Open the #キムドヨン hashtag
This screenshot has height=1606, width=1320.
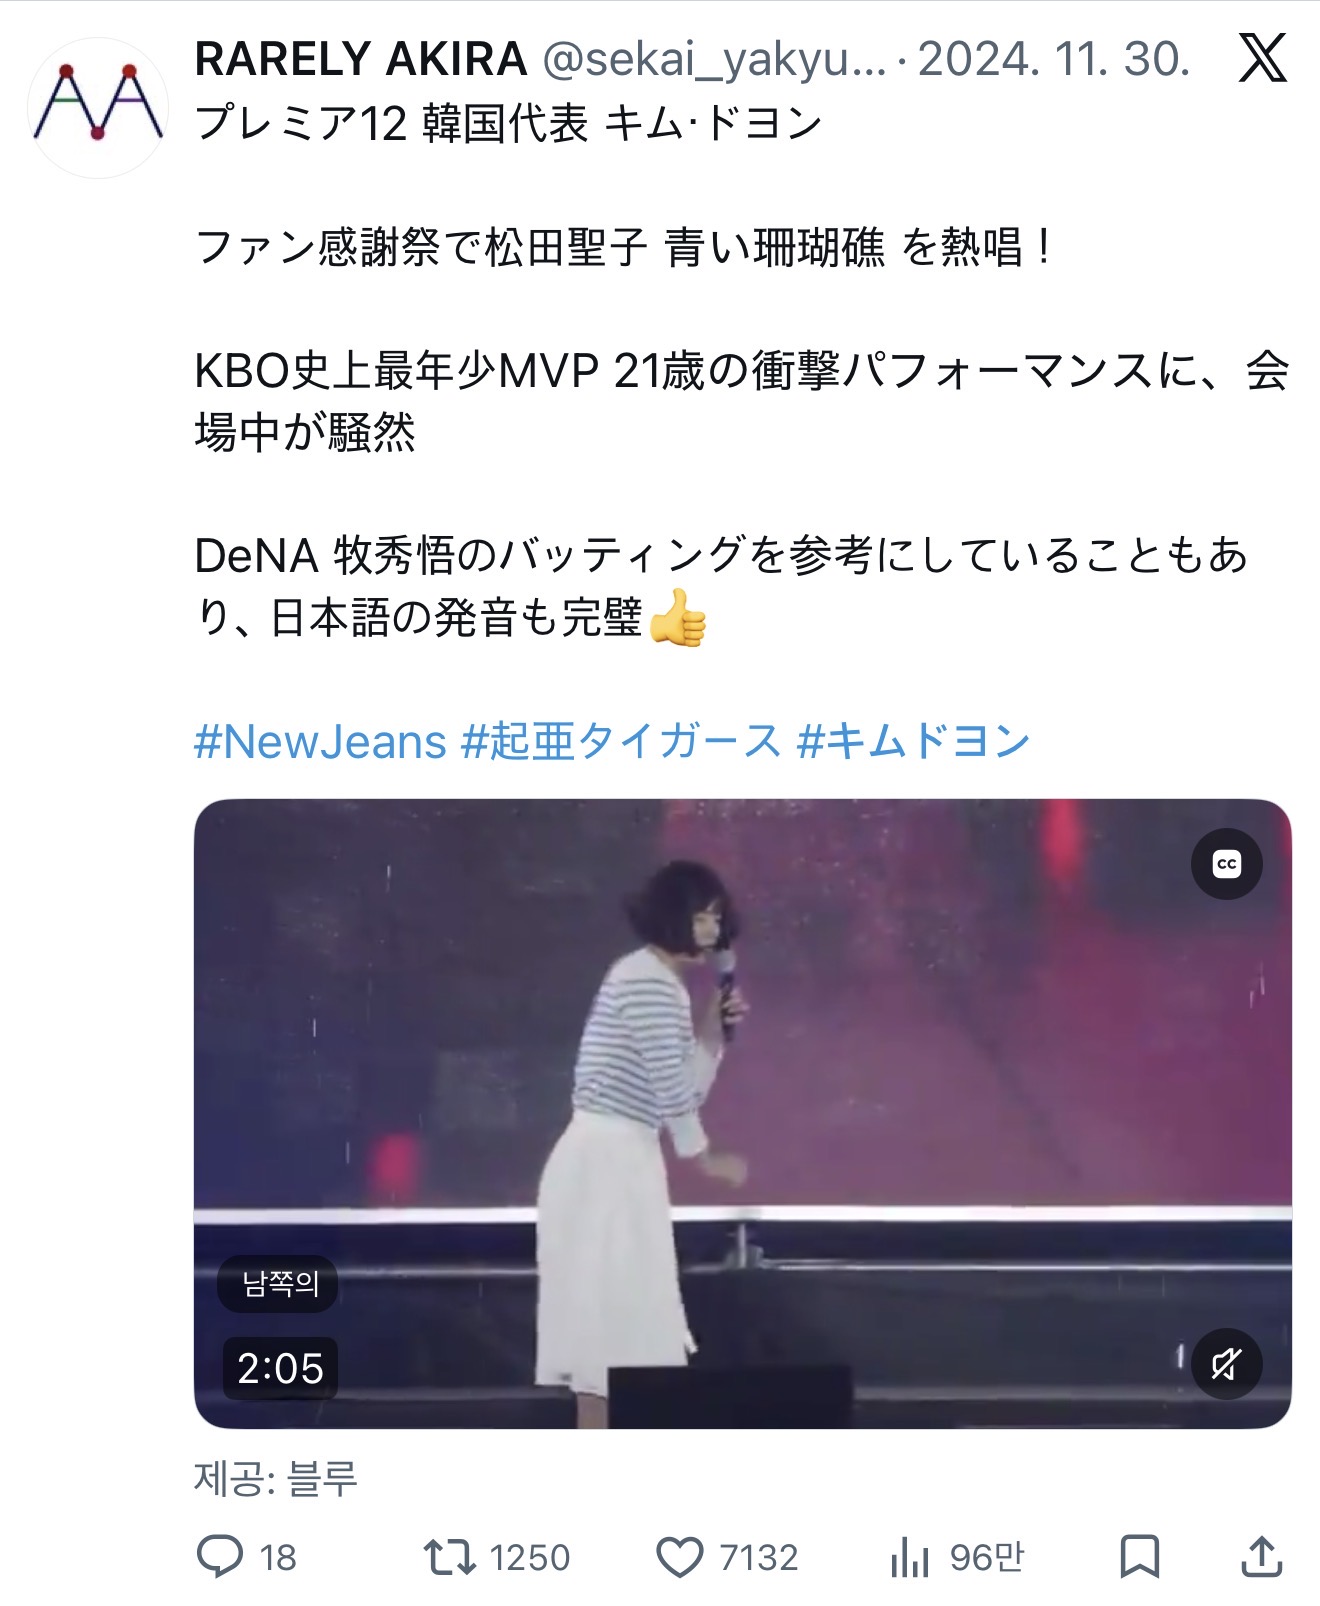click(x=913, y=742)
